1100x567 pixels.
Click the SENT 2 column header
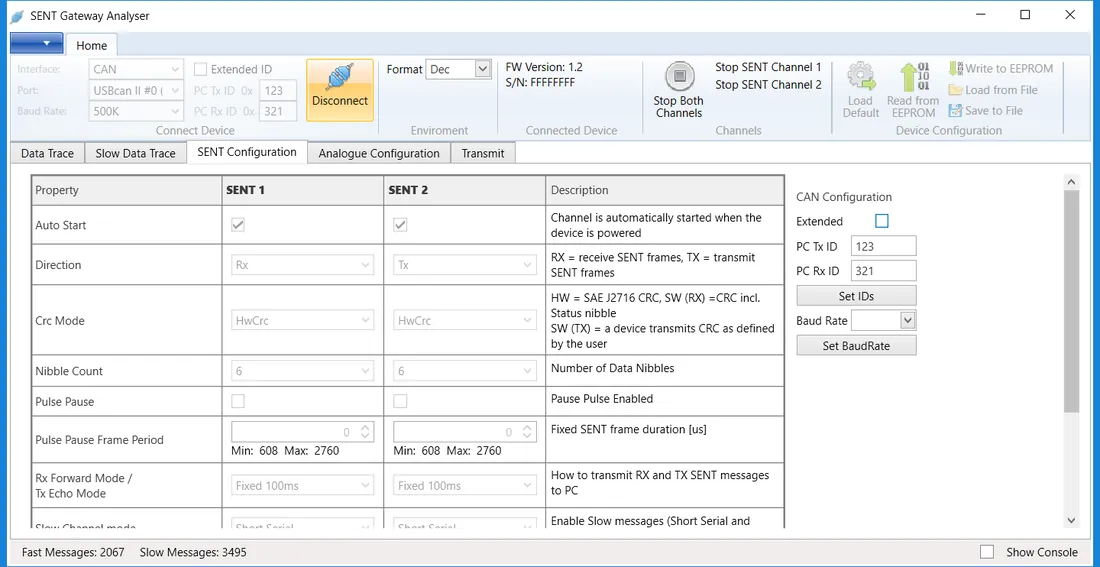click(464, 190)
